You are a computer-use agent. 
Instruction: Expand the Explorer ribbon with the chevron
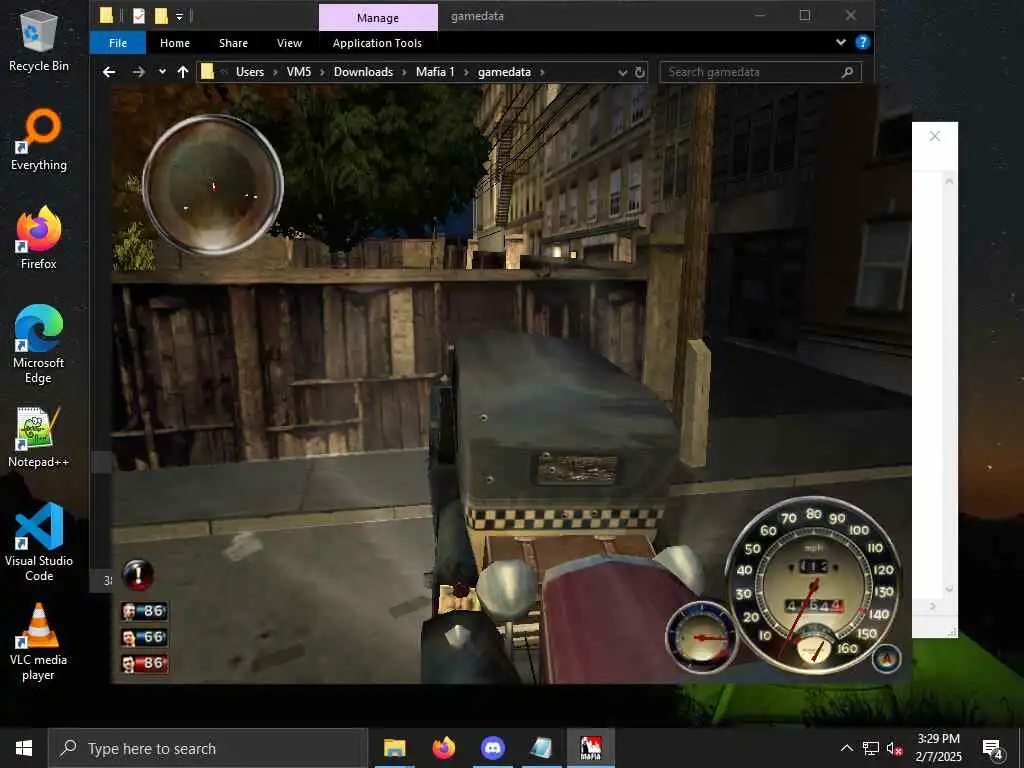[841, 42]
